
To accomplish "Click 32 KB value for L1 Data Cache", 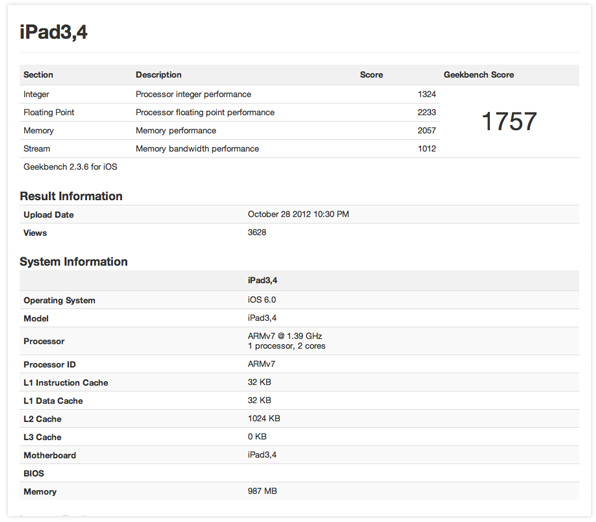I will click(x=260, y=400).
